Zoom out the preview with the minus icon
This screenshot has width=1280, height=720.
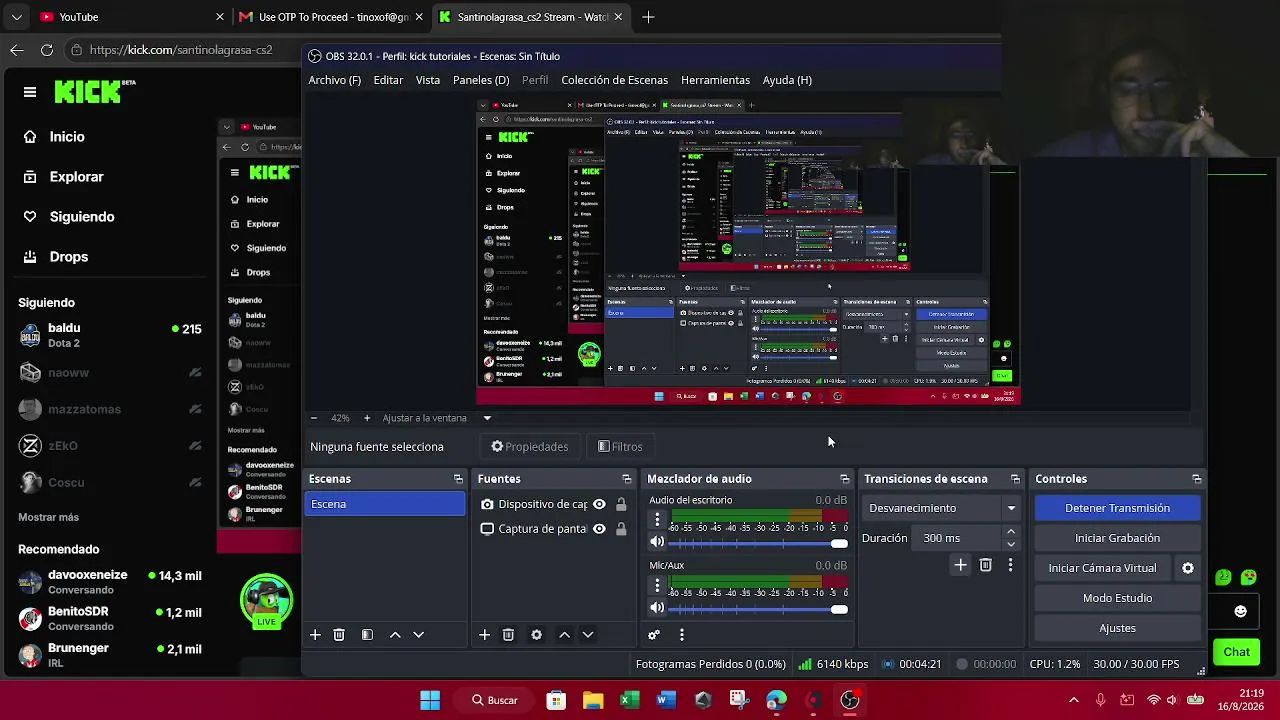point(314,418)
